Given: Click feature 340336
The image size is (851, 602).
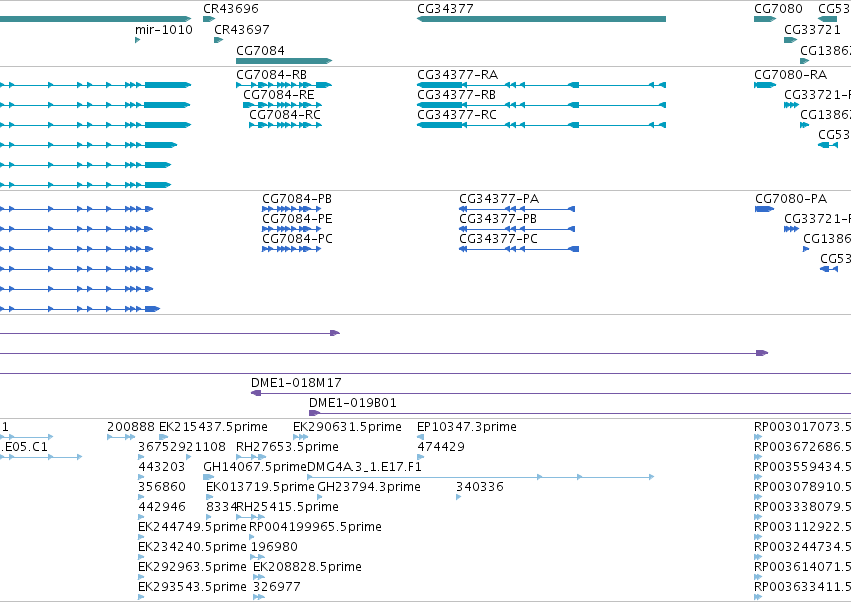Looking at the screenshot, I should [480, 487].
